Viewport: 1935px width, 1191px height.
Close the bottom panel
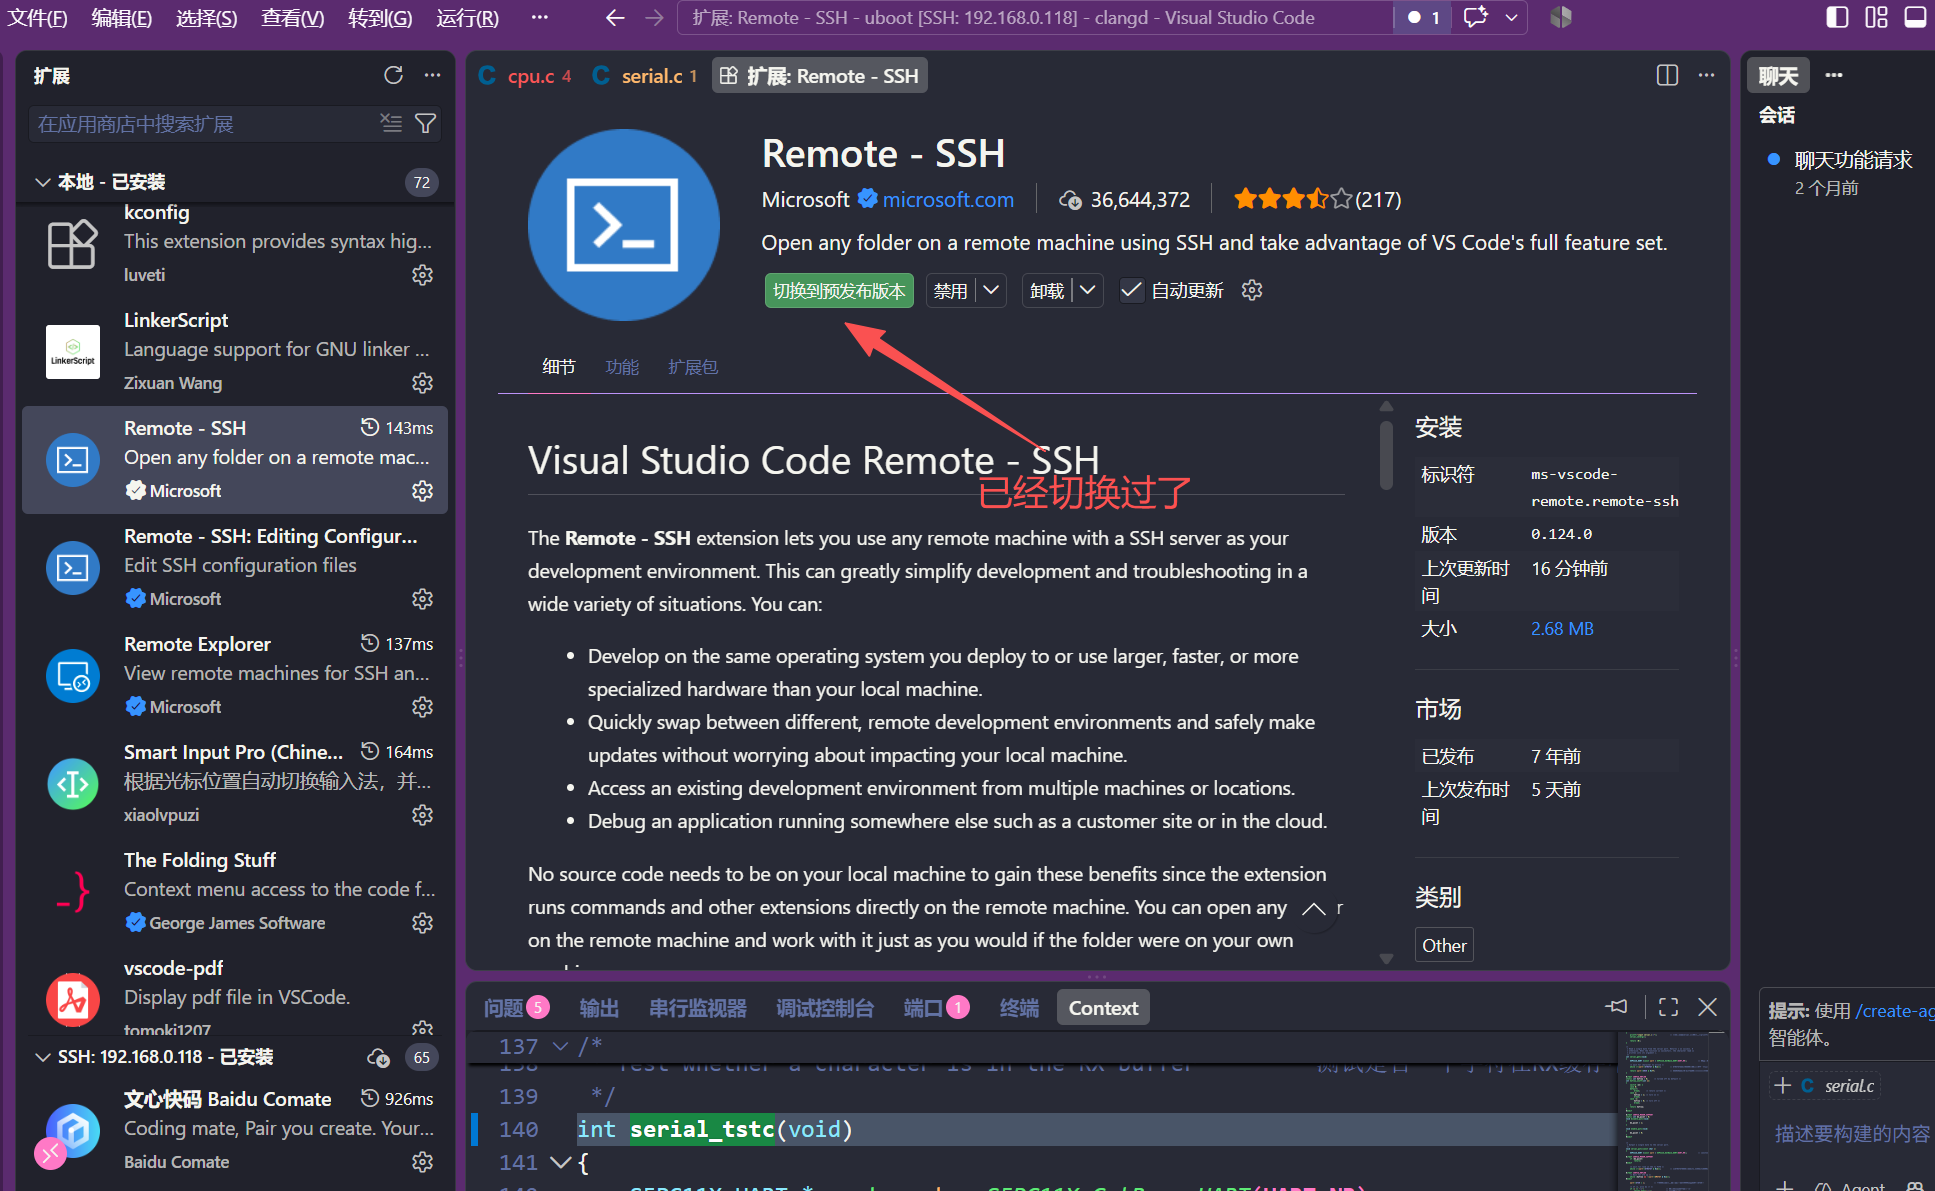[1708, 1007]
